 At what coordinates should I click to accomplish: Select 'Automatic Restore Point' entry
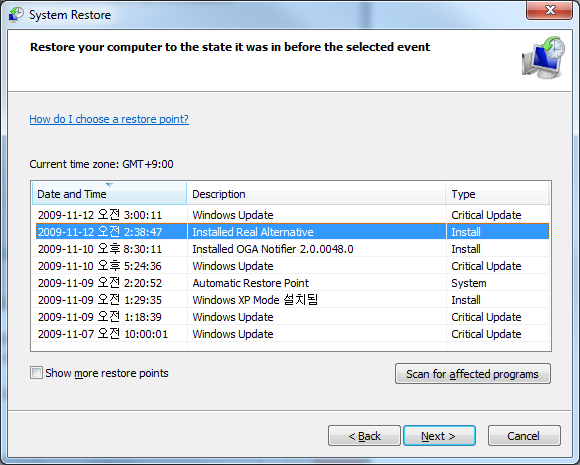click(250, 283)
